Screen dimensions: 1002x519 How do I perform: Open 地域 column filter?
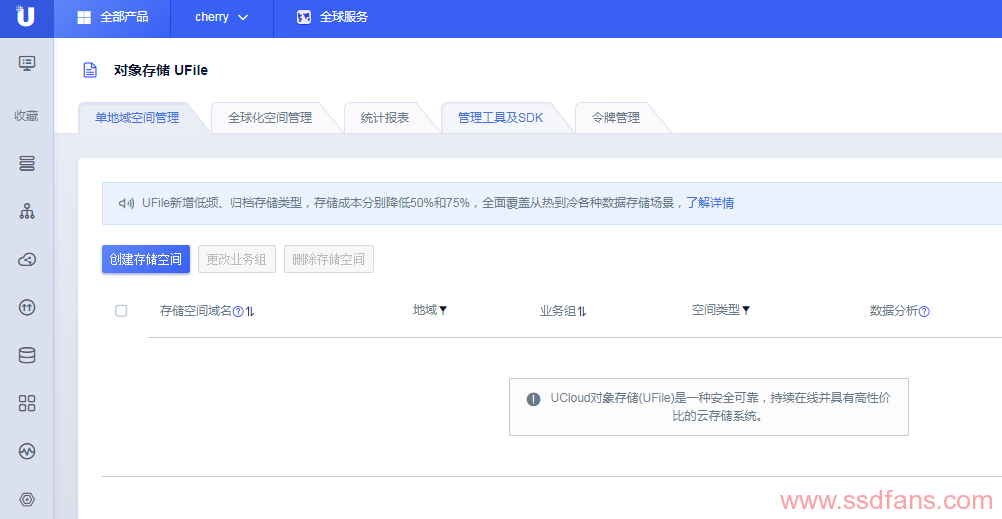pos(443,311)
